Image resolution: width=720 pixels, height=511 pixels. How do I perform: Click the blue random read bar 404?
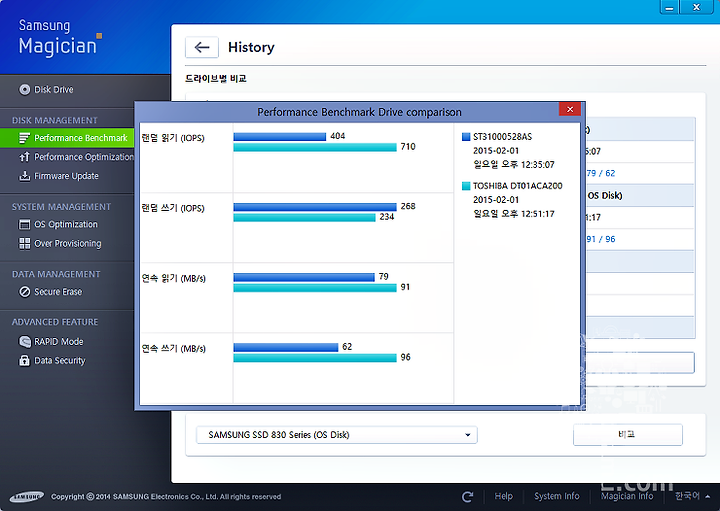(280, 136)
